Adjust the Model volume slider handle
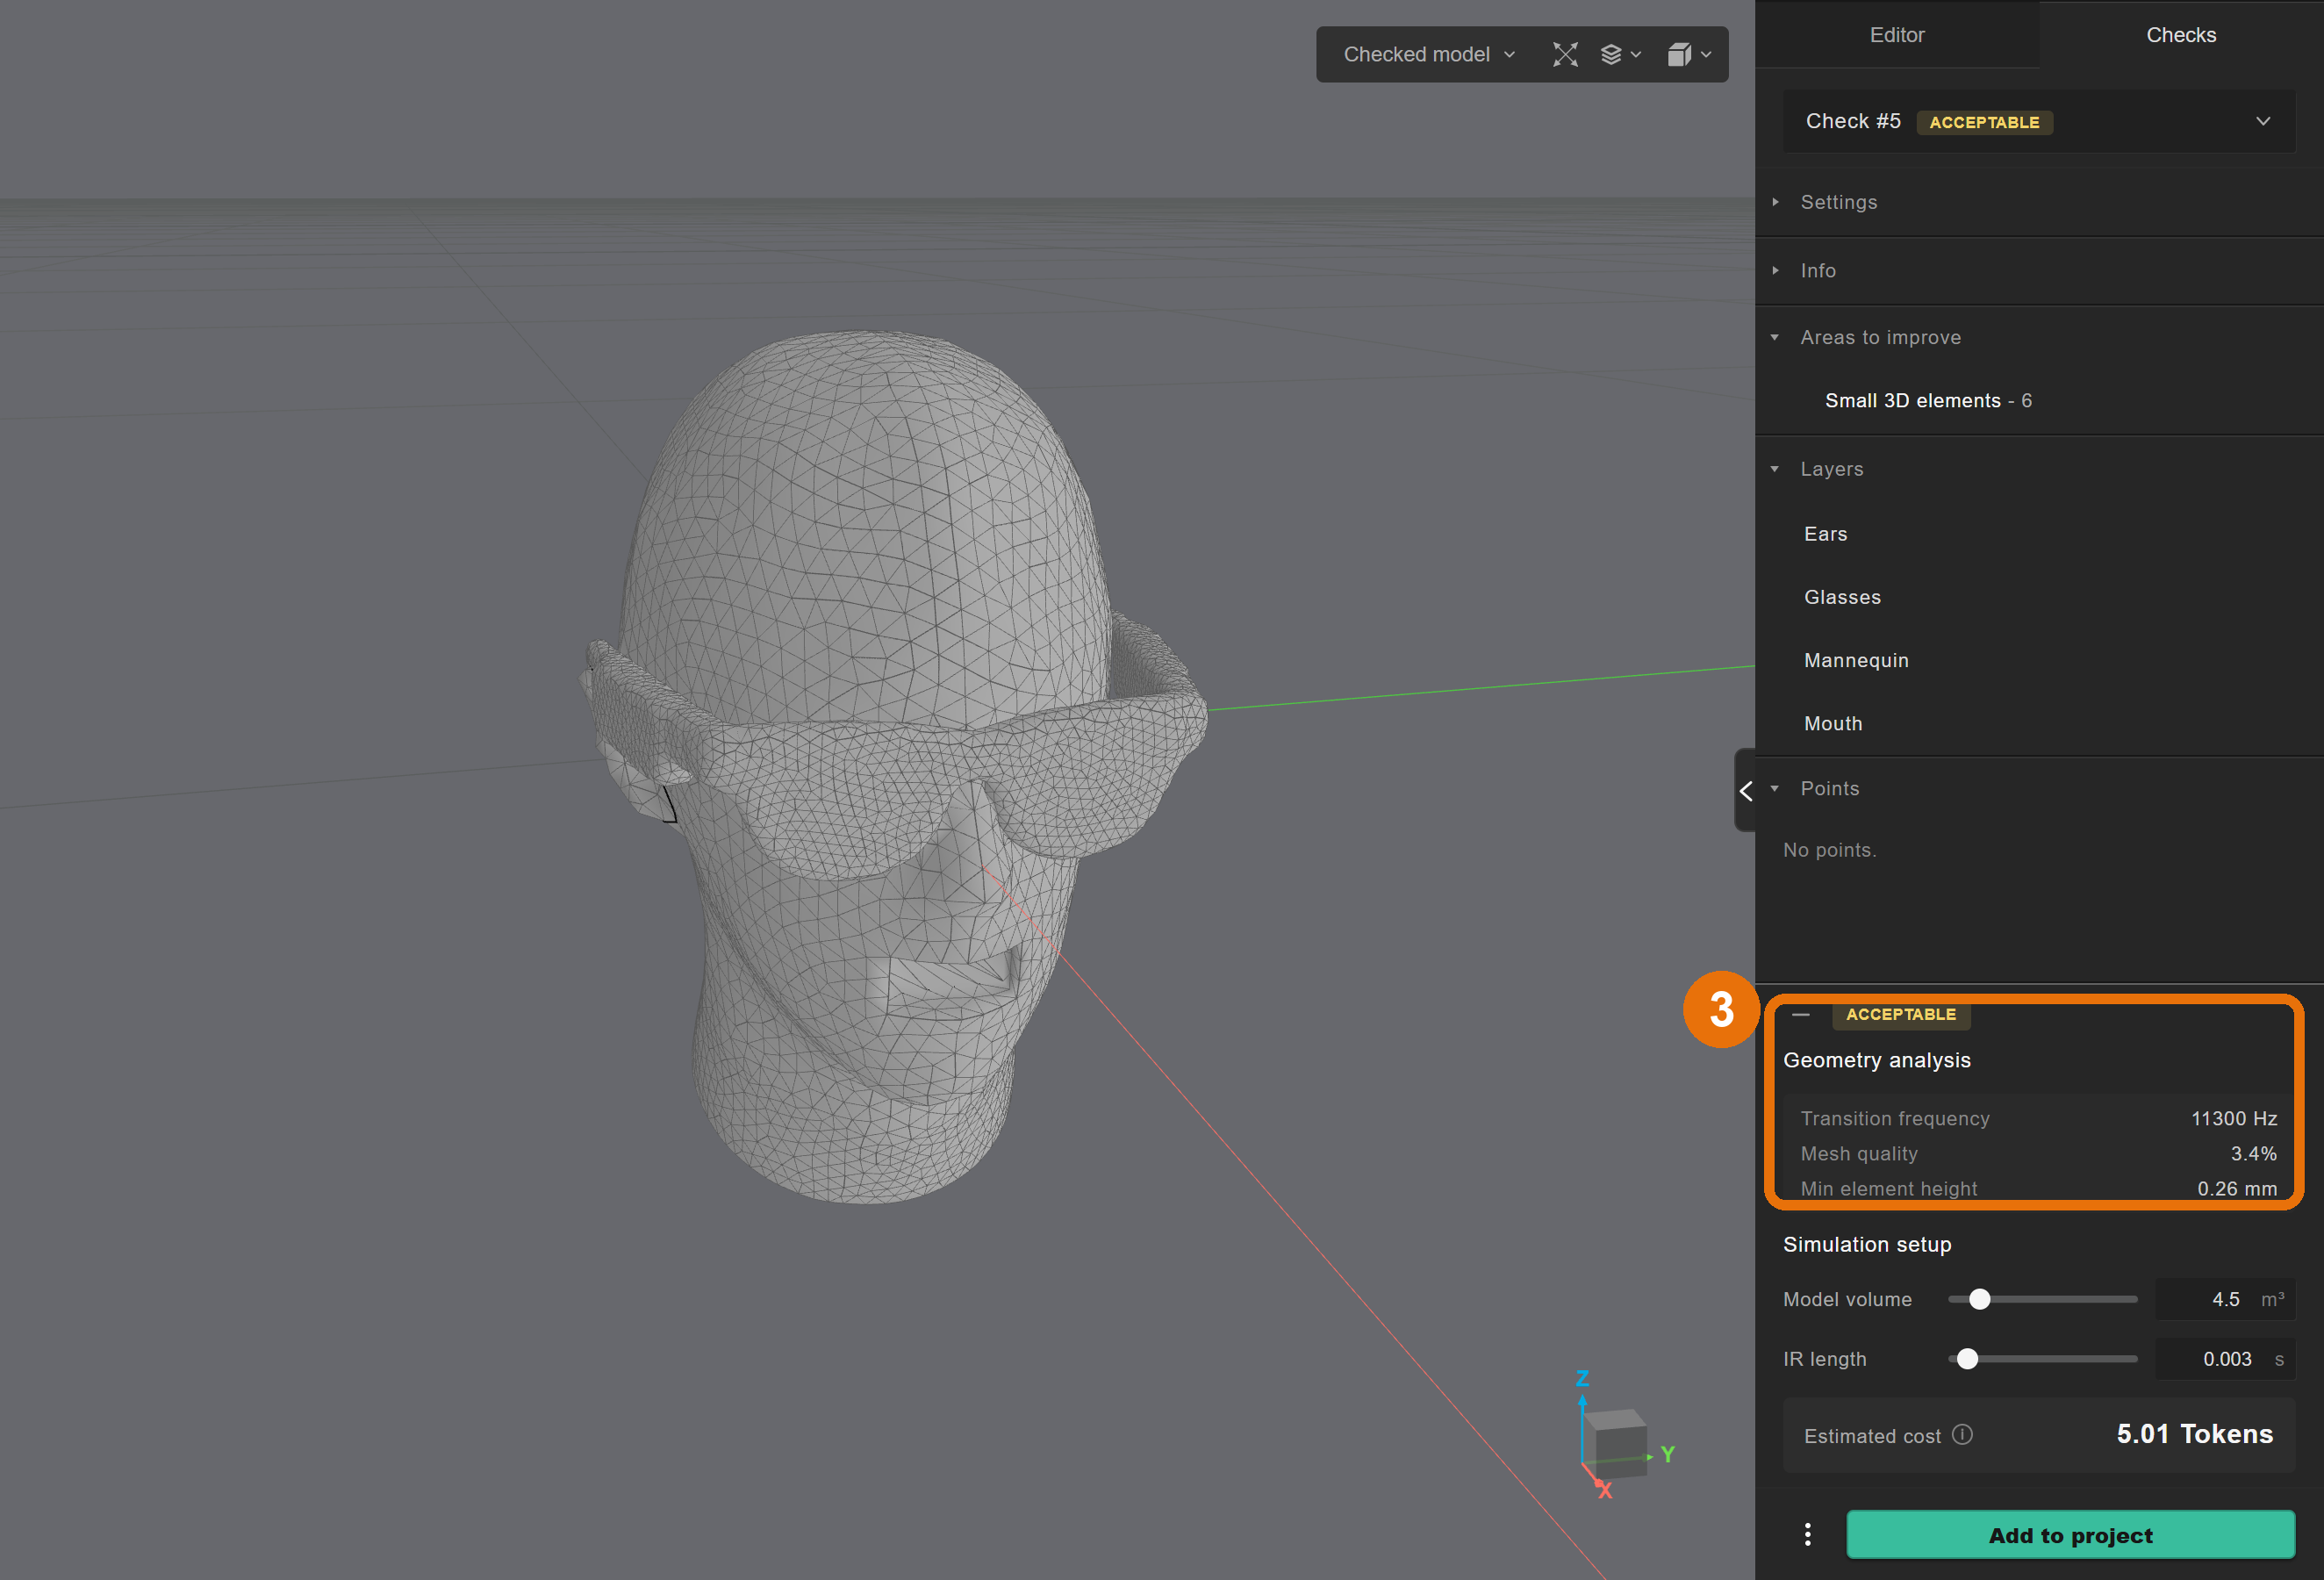 coord(1979,1299)
